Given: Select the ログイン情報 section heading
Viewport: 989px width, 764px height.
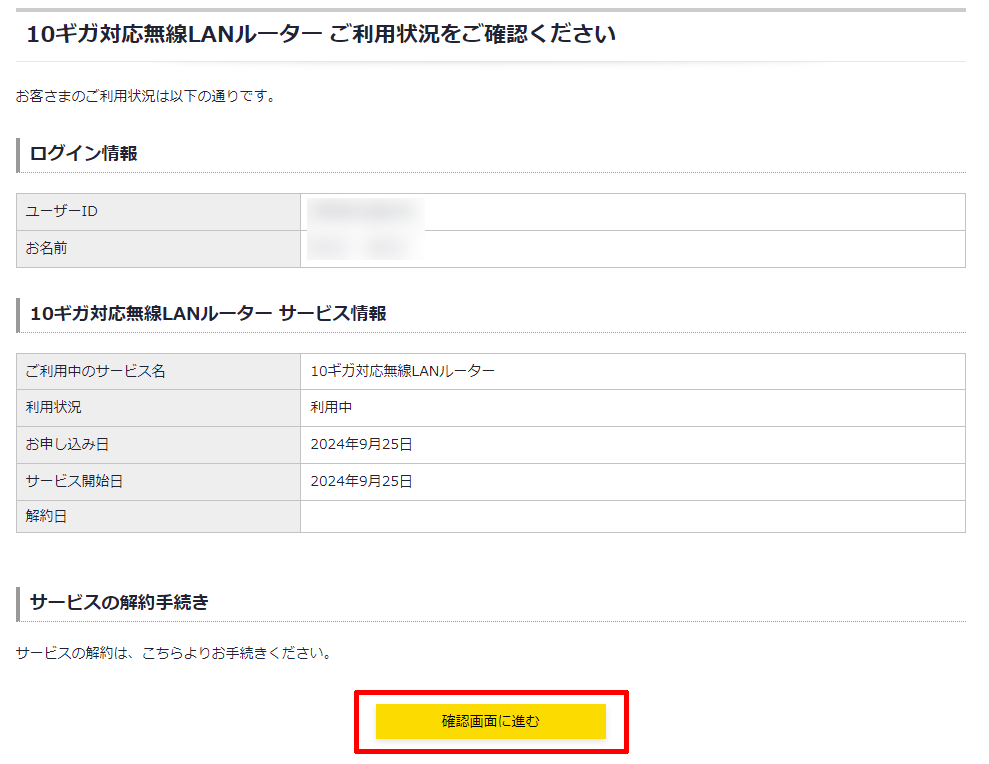Looking at the screenshot, I should click(x=84, y=153).
